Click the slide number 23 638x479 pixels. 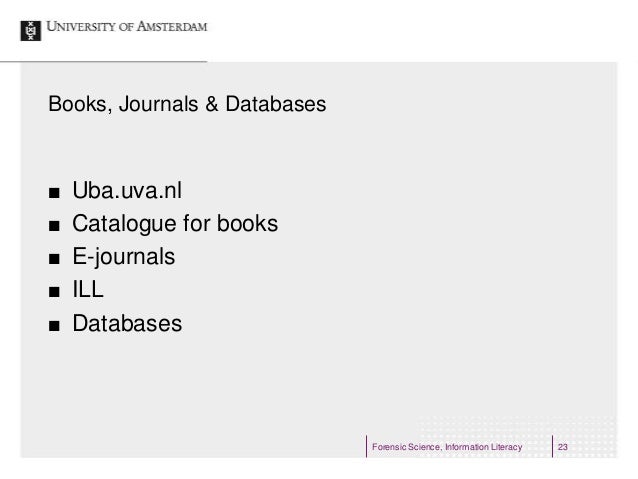(563, 446)
